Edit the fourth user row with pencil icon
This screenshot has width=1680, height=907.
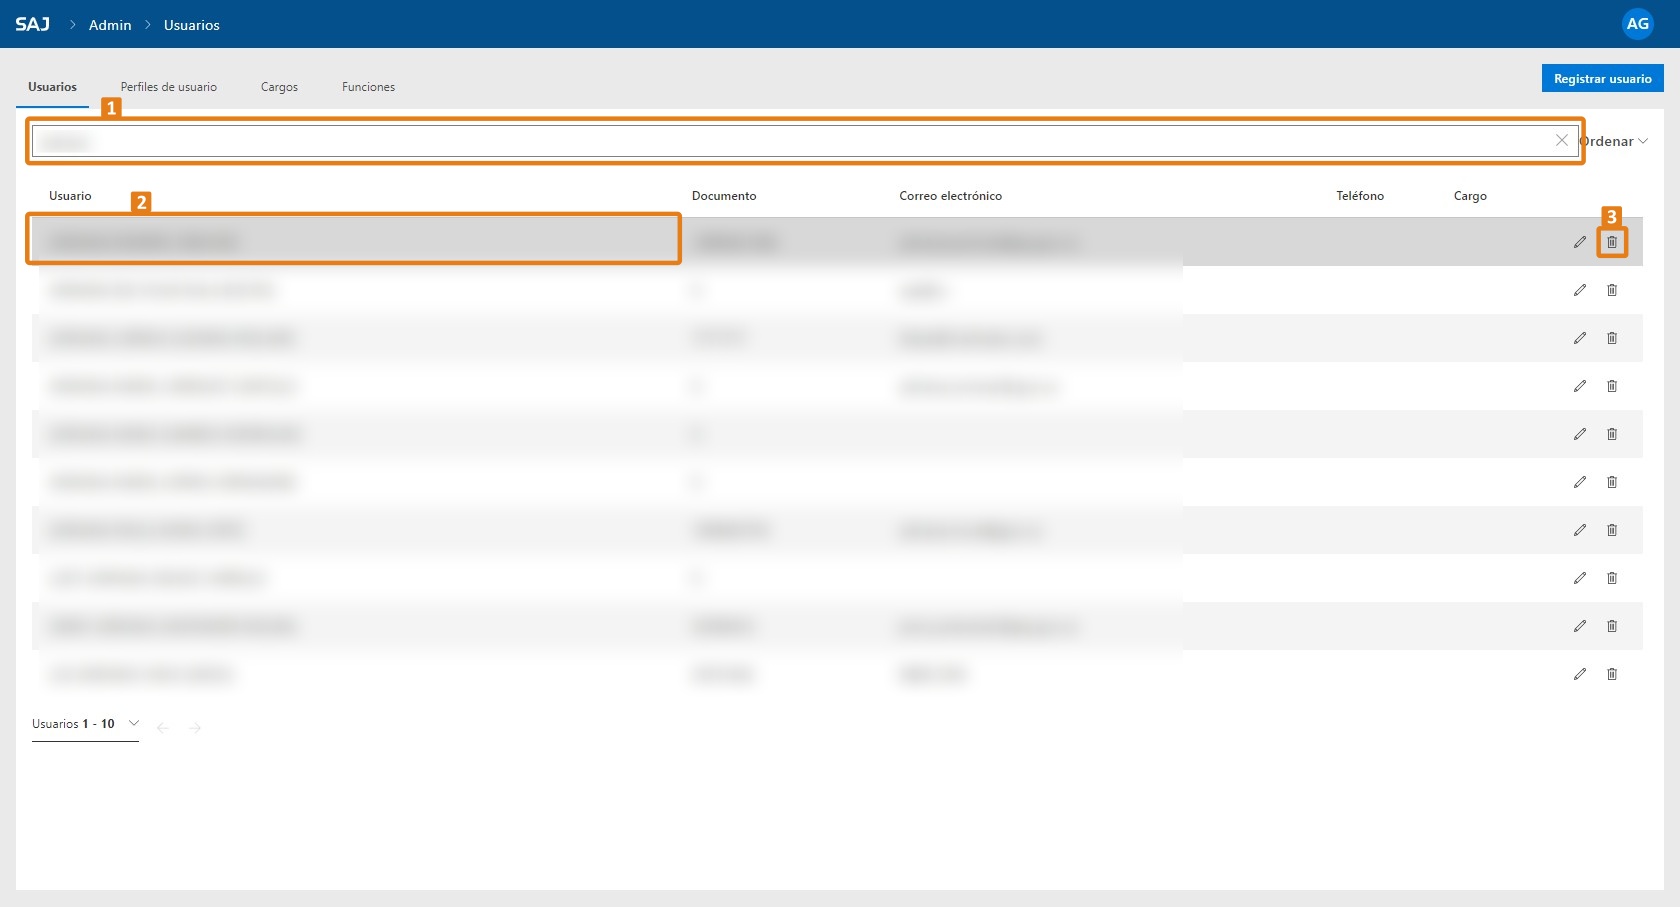pos(1579,386)
